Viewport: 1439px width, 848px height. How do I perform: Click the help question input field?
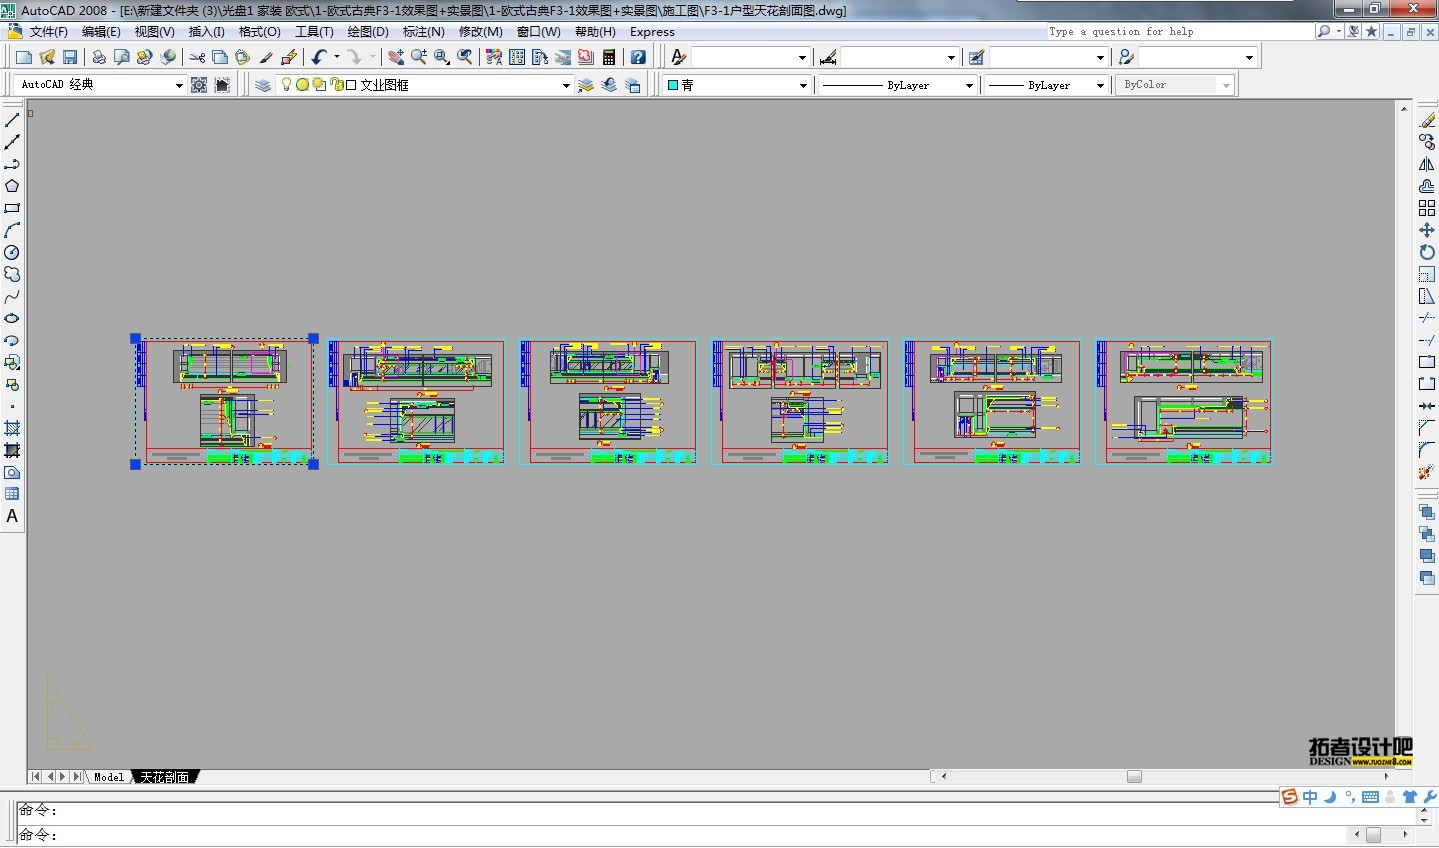click(x=1179, y=32)
